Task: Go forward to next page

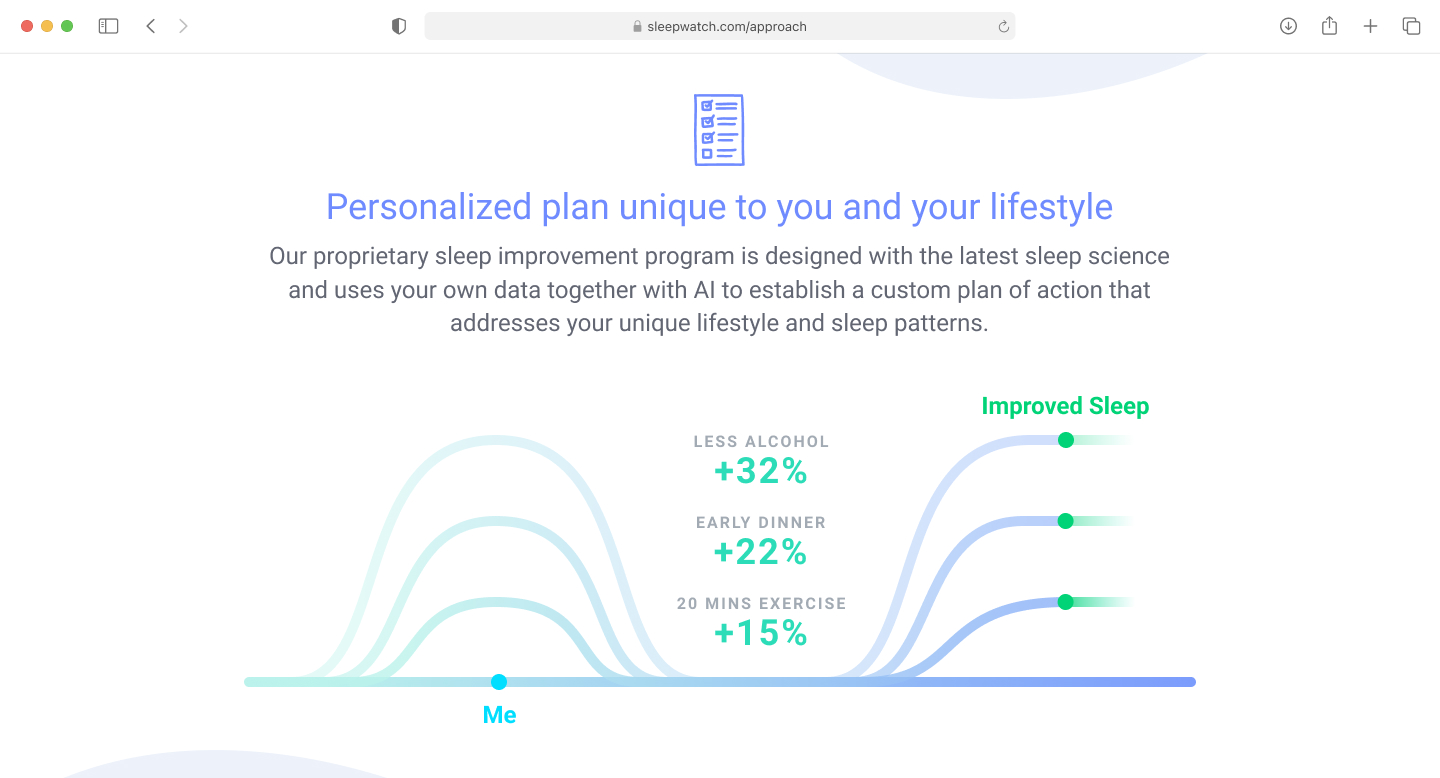Action: pos(183,26)
